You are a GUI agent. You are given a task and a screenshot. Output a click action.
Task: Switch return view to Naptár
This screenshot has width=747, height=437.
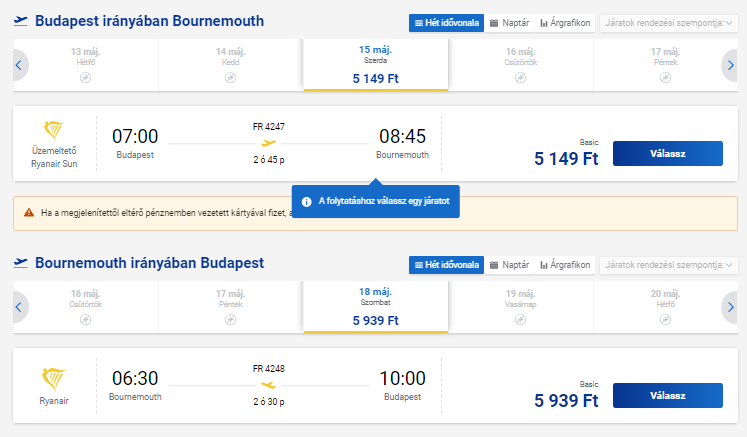point(509,265)
